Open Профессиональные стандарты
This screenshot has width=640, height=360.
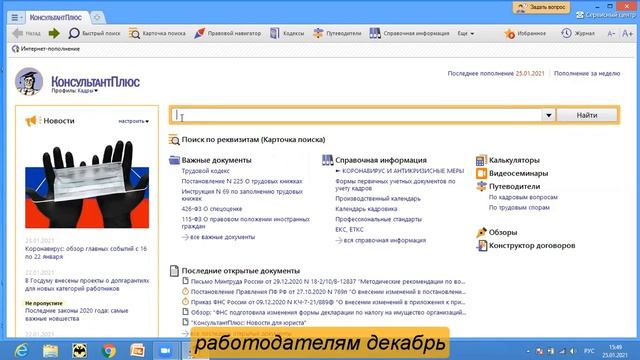click(378, 219)
